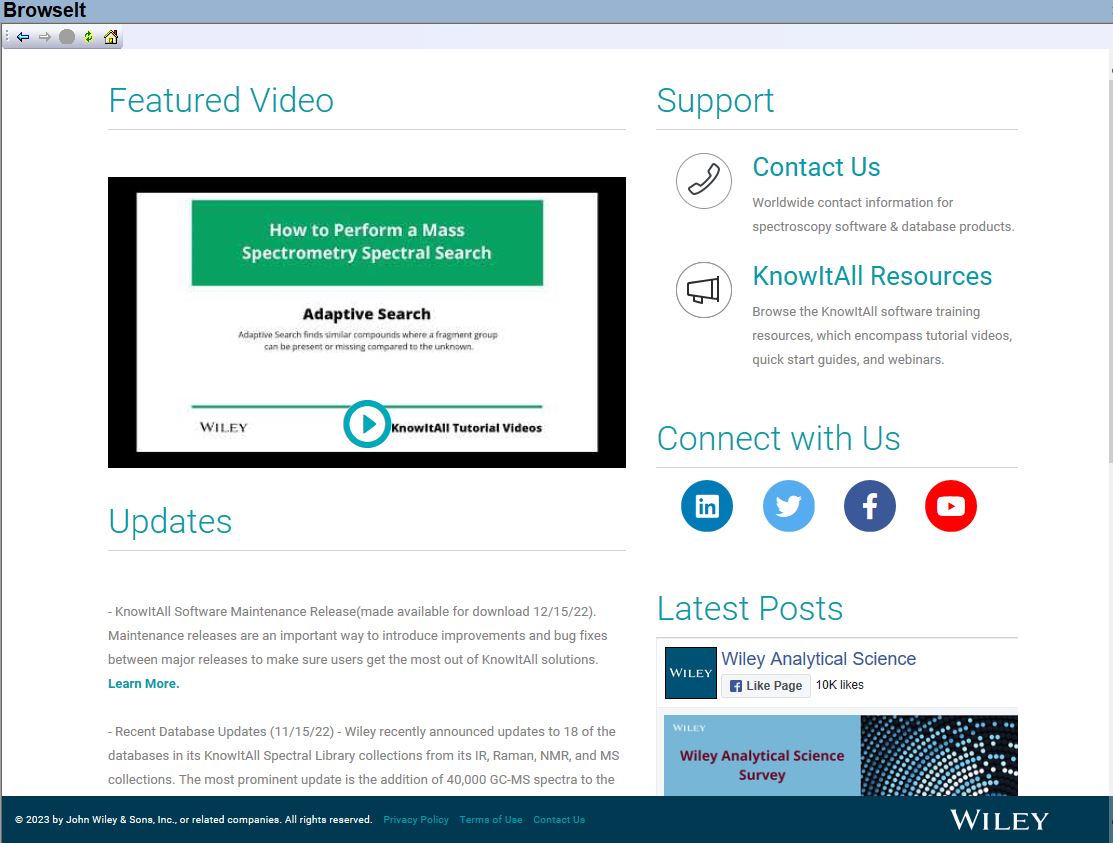
Task: Go to Home using house icon
Action: (x=111, y=37)
